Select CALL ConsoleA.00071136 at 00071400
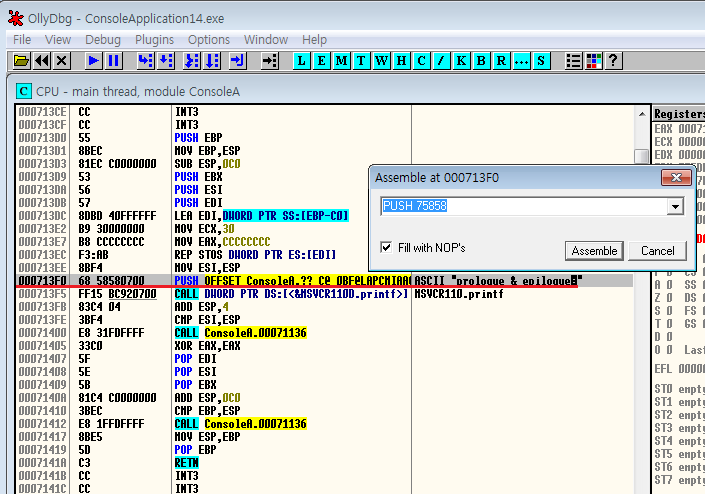The height and width of the screenshot is (494, 705). click(324, 333)
